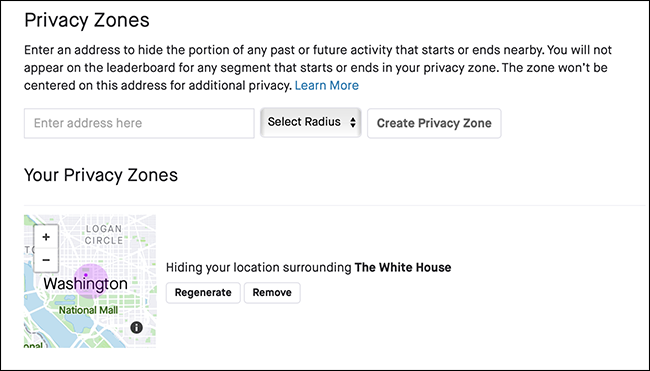Click the Washington label on the map
This screenshot has width=650, height=371.
[x=85, y=284]
